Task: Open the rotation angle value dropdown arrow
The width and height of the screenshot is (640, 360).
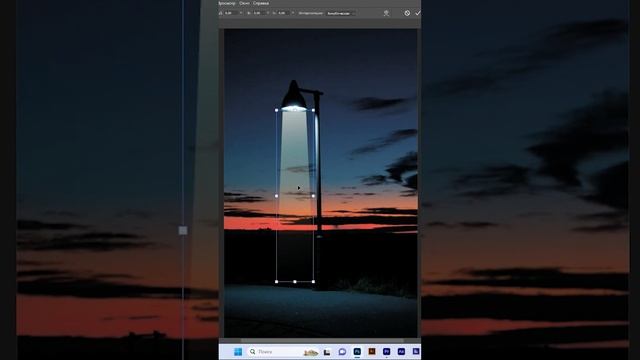Action: click(x=241, y=13)
